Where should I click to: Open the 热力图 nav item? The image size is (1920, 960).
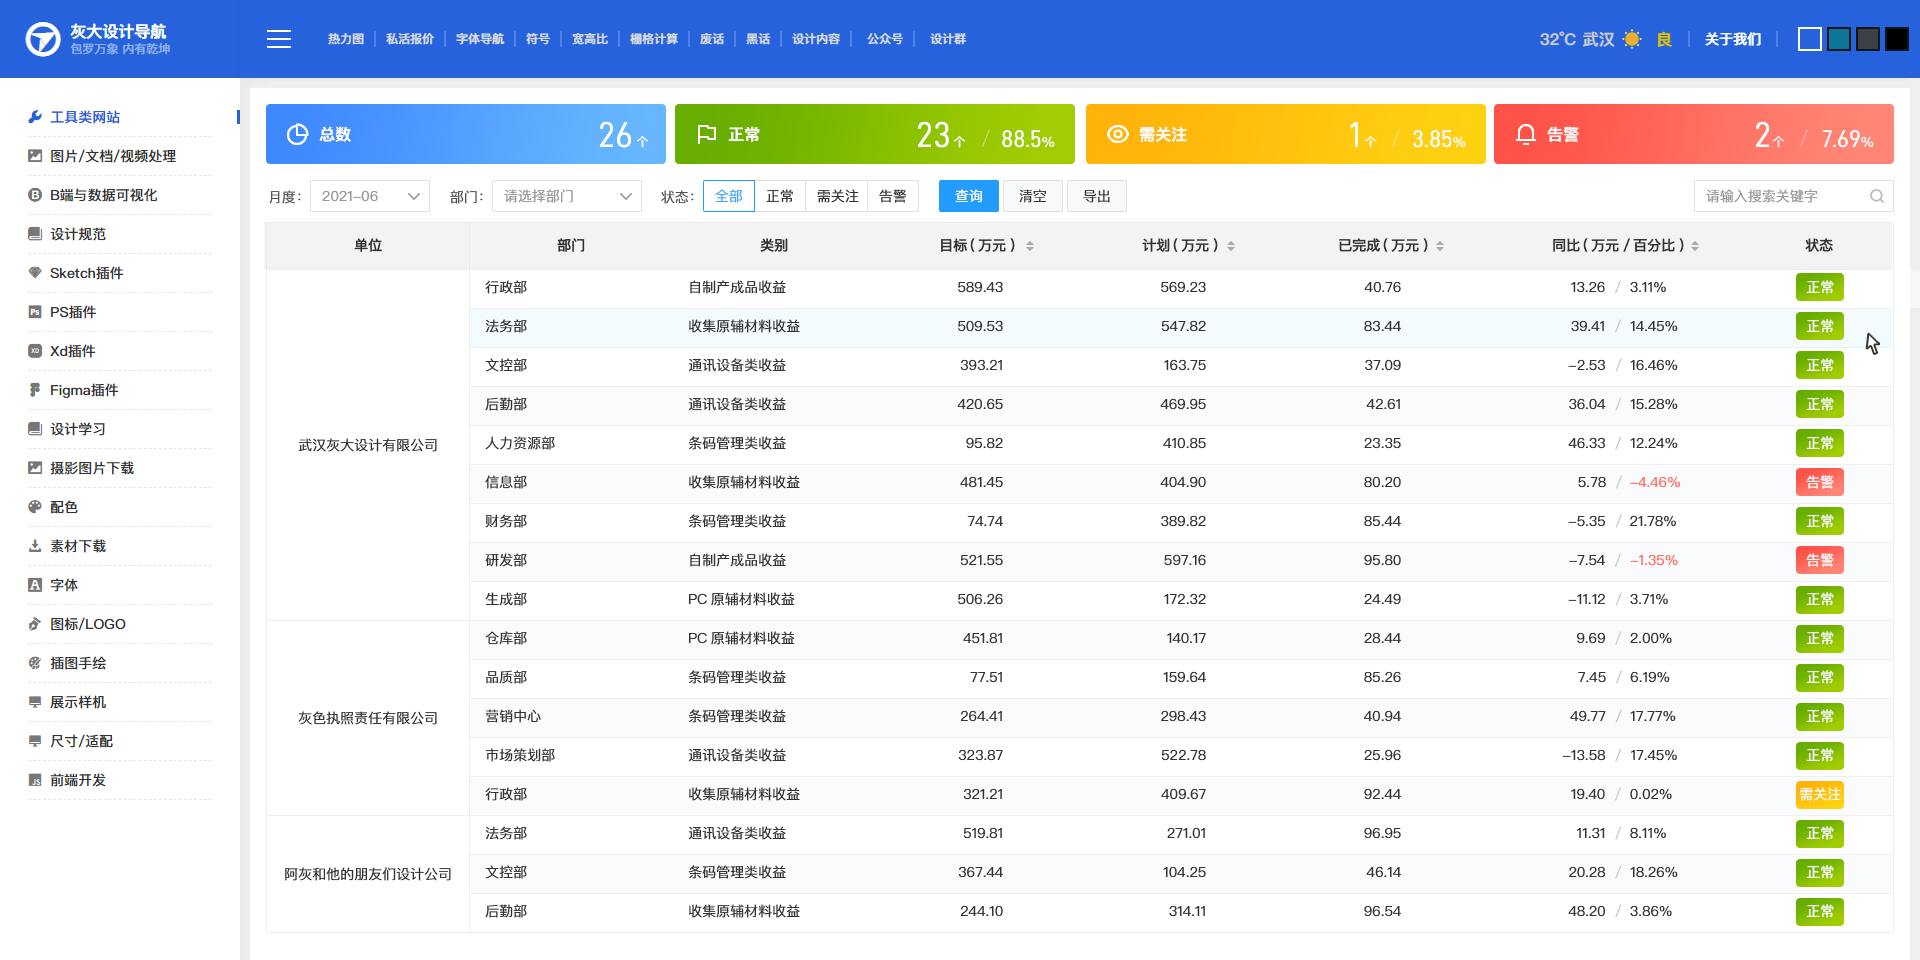coord(346,39)
